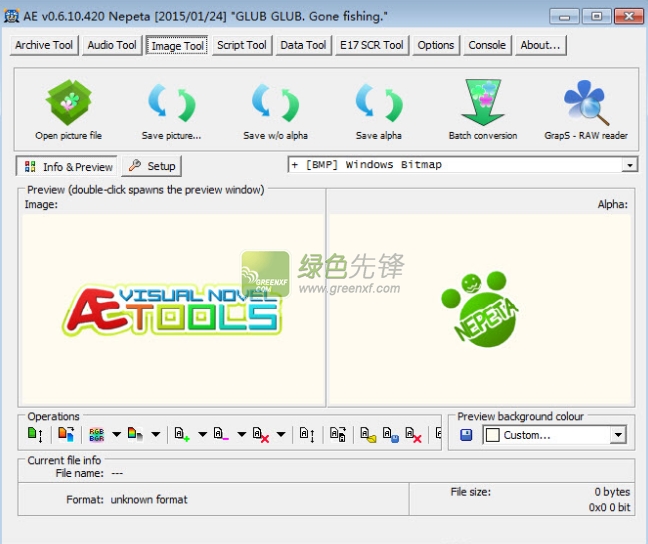Click the last alpha icon with red X
The image size is (648, 544).
tap(413, 434)
